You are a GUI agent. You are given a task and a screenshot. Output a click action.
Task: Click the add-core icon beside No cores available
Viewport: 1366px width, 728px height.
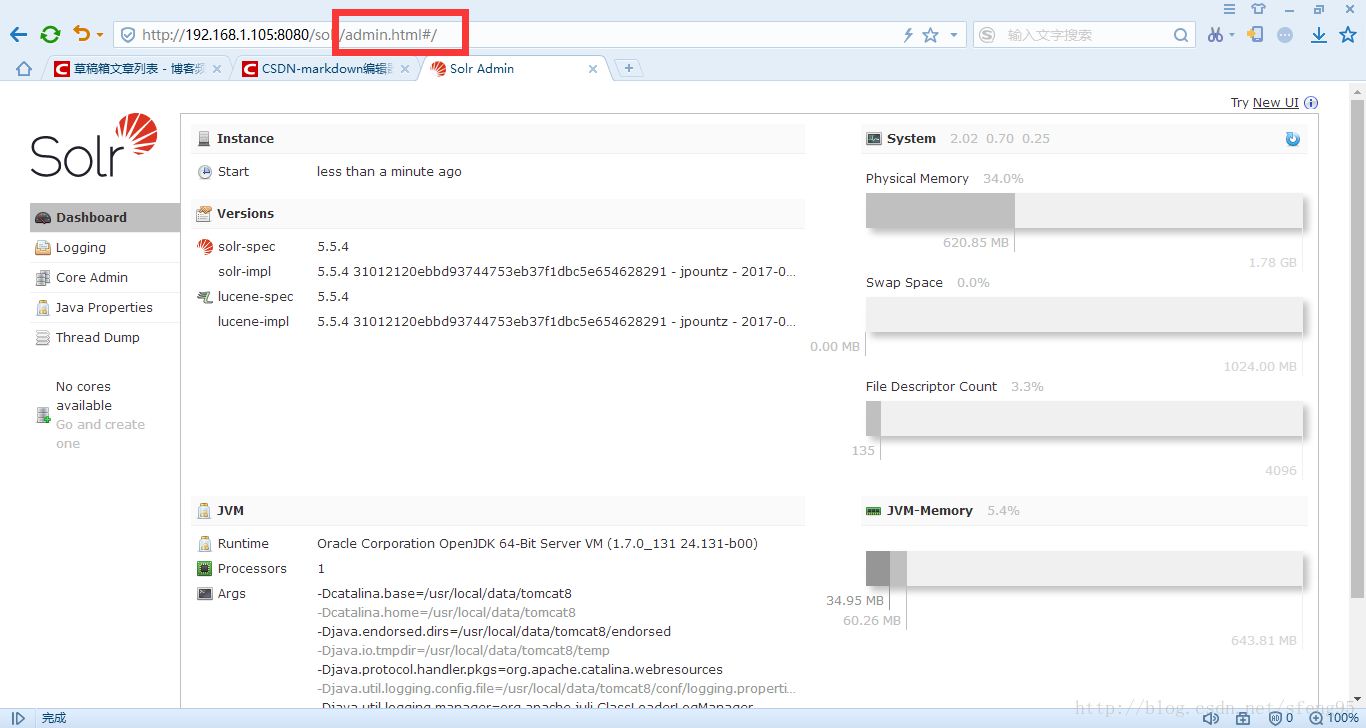tap(43, 415)
